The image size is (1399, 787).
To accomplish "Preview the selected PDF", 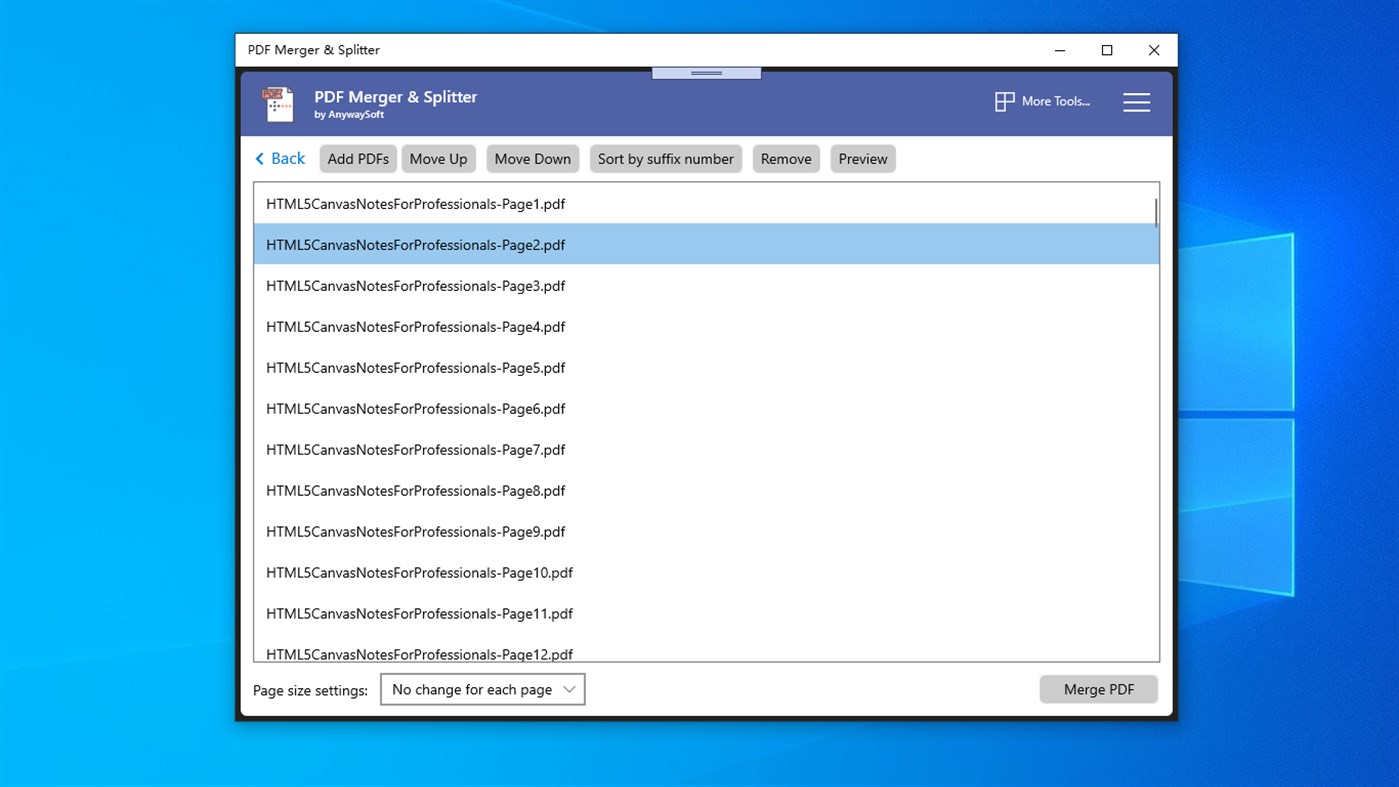I will coord(862,158).
